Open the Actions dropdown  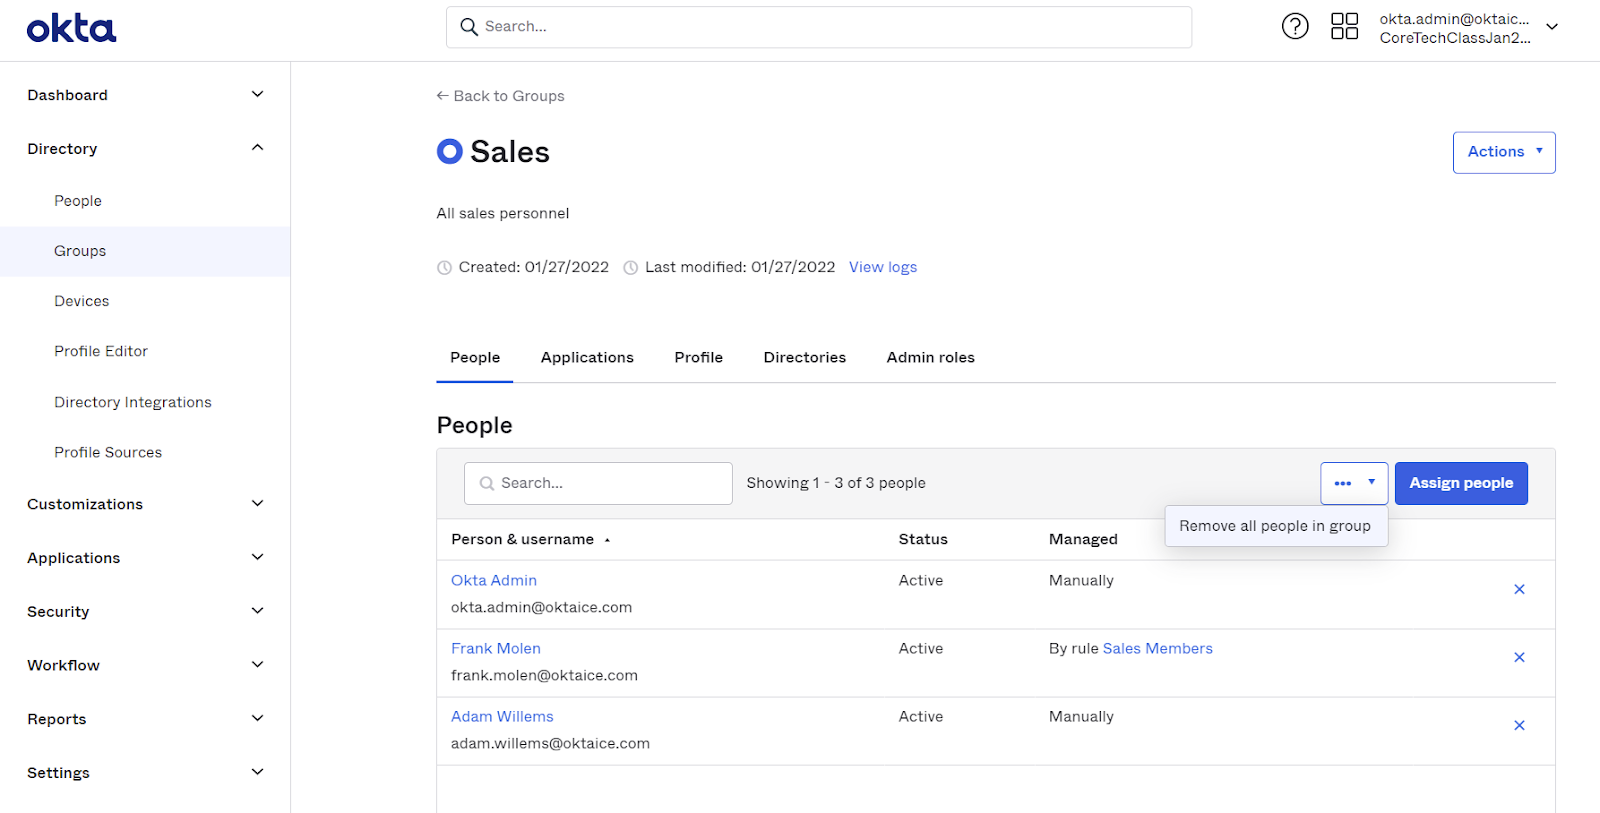[1503, 152]
